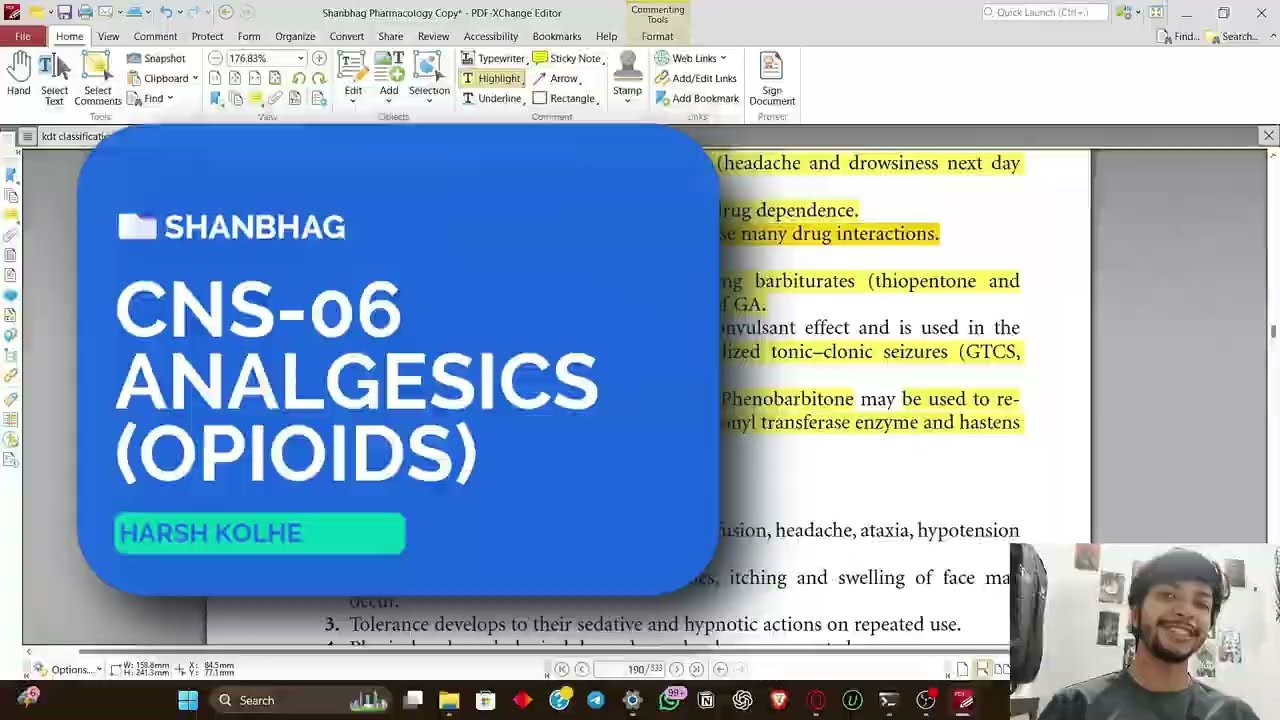Go to first page button
Viewport: 1280px width, 720px height.
561,669
